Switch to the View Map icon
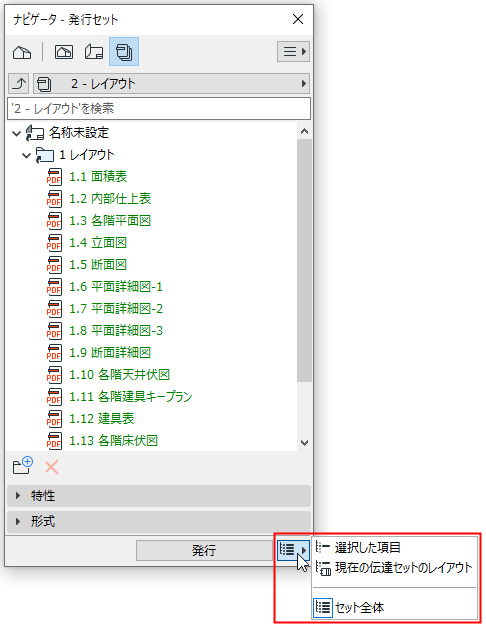 [x=64, y=52]
